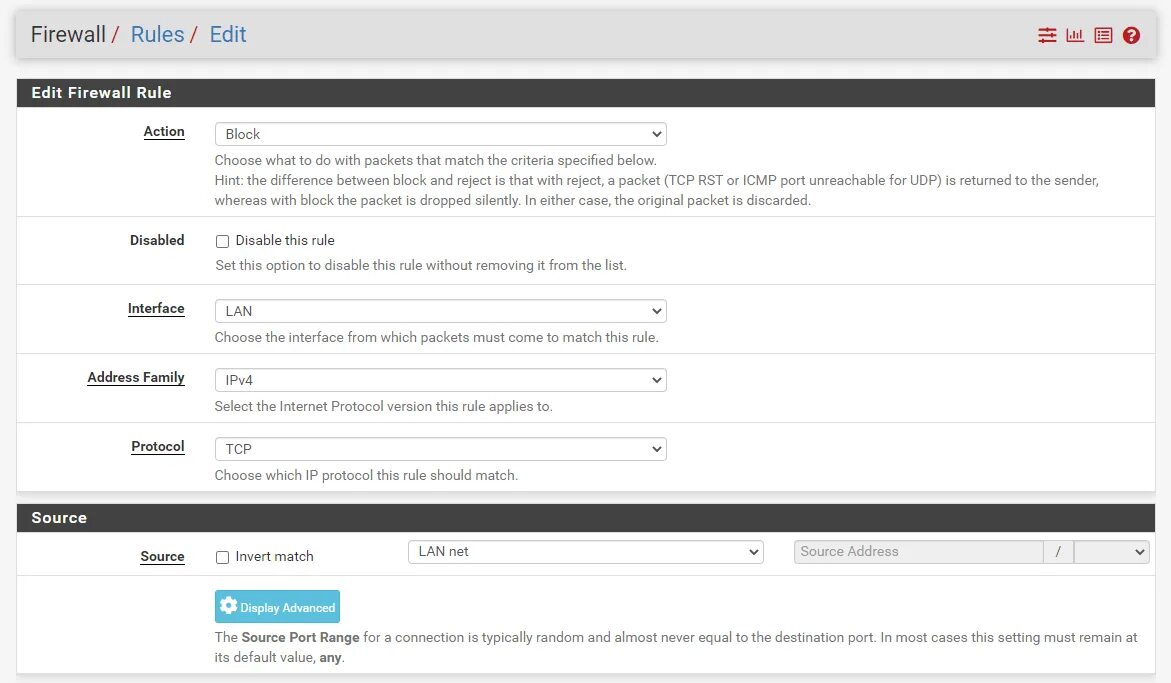This screenshot has height=683, width=1171.
Task: Open the Action dropdown showing Block
Action: 440,134
